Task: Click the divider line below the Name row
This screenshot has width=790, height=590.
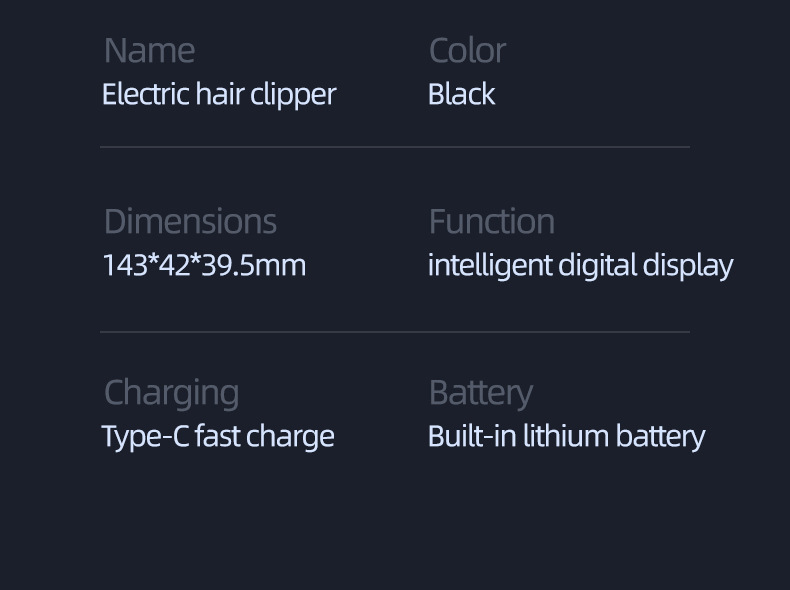Action: coord(395,147)
